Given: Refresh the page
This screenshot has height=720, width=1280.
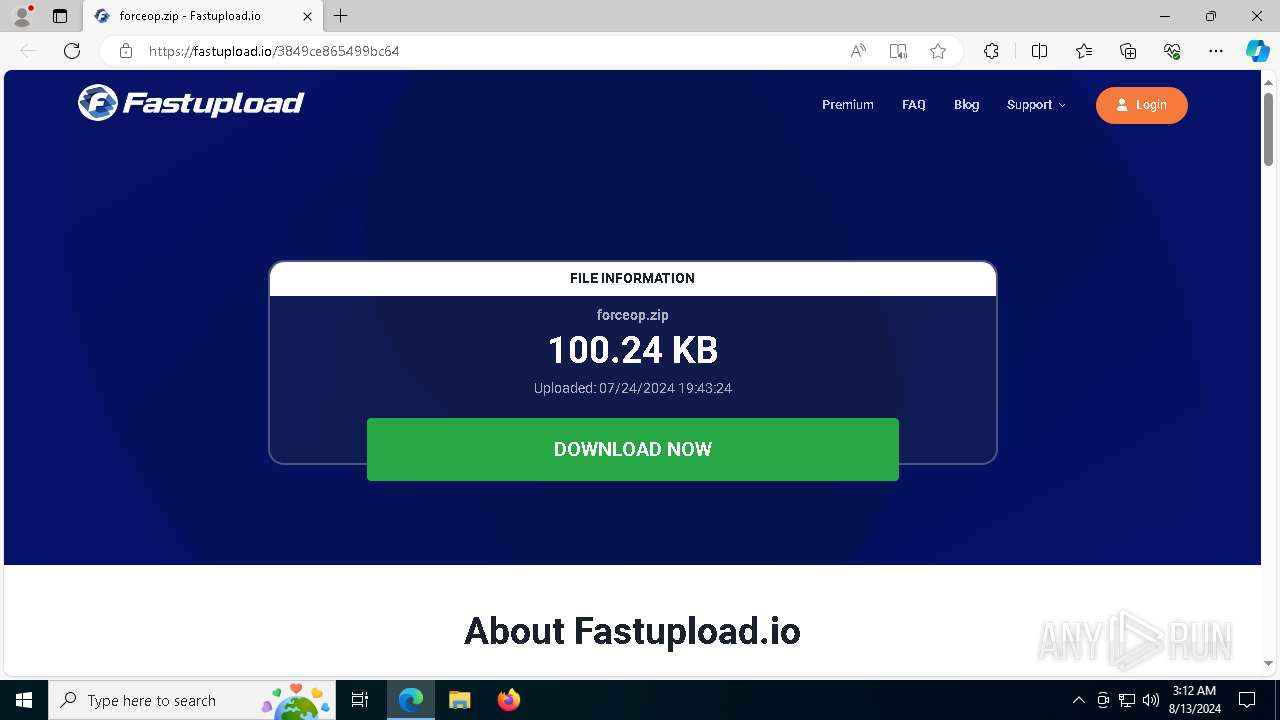Looking at the screenshot, I should [72, 51].
